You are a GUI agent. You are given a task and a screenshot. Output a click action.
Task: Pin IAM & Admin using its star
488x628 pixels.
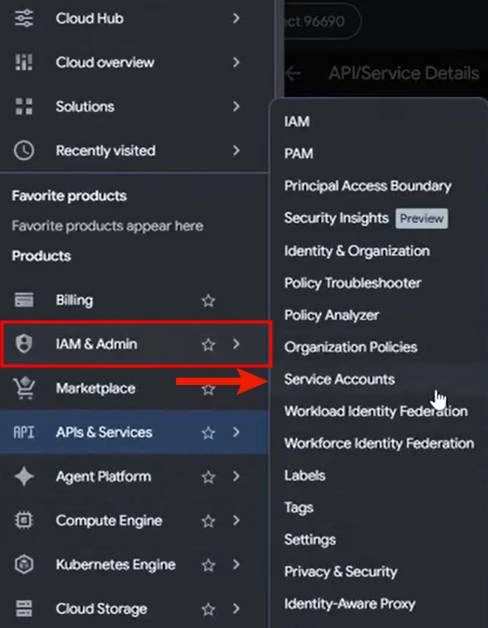coord(208,344)
